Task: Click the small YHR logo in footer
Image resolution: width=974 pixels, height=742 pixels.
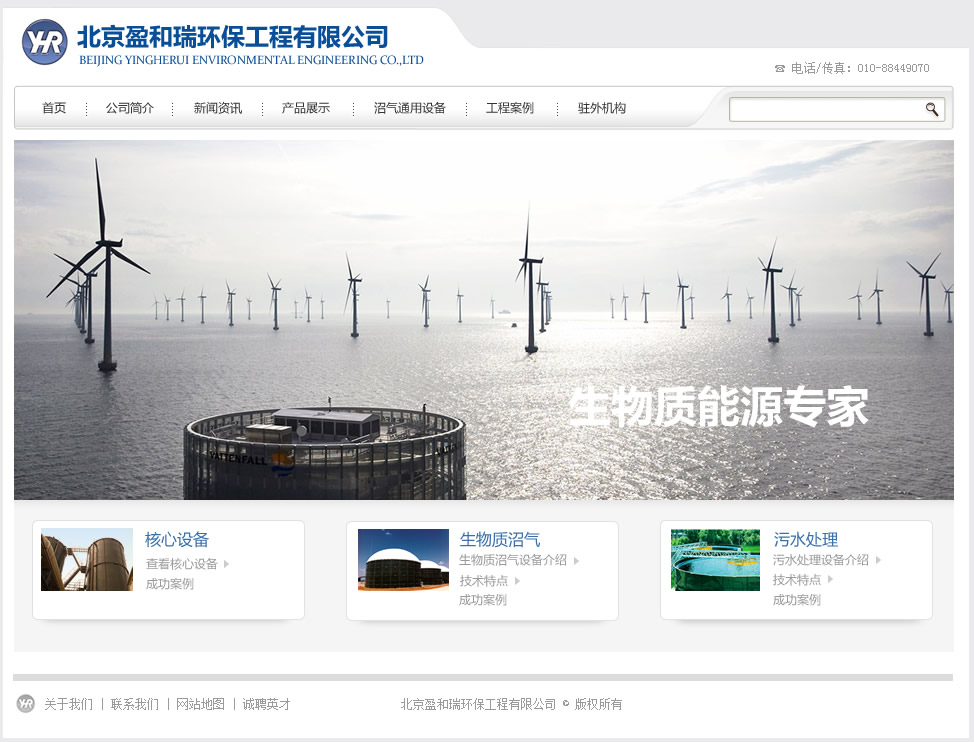Action: tap(26, 704)
